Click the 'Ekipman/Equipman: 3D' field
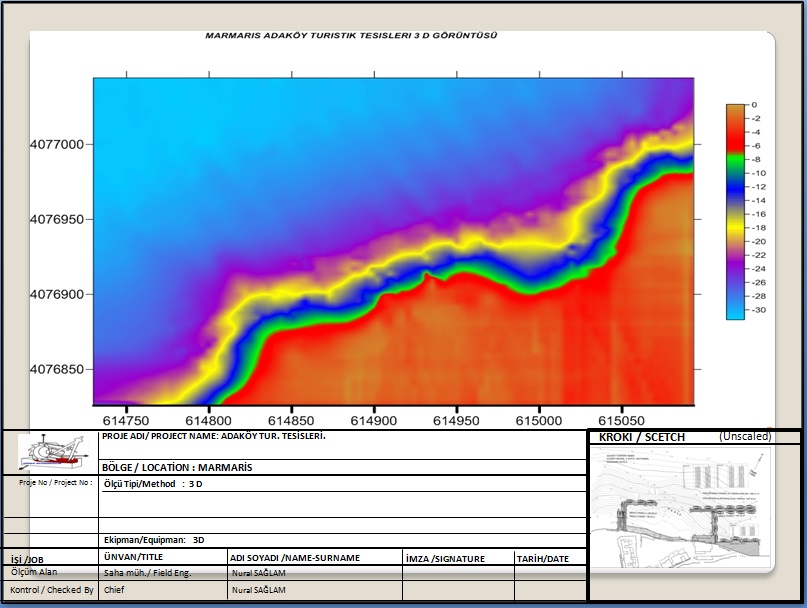The width and height of the screenshot is (807, 608). coord(154,539)
